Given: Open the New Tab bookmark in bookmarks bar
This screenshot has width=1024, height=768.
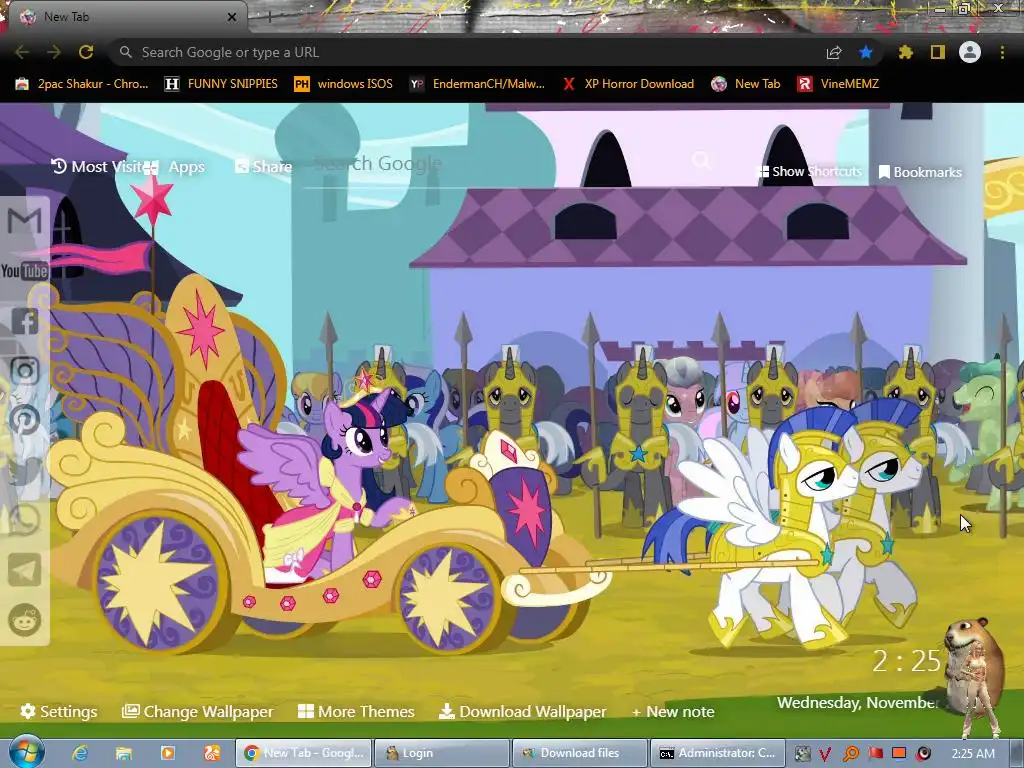Looking at the screenshot, I should [x=746, y=84].
